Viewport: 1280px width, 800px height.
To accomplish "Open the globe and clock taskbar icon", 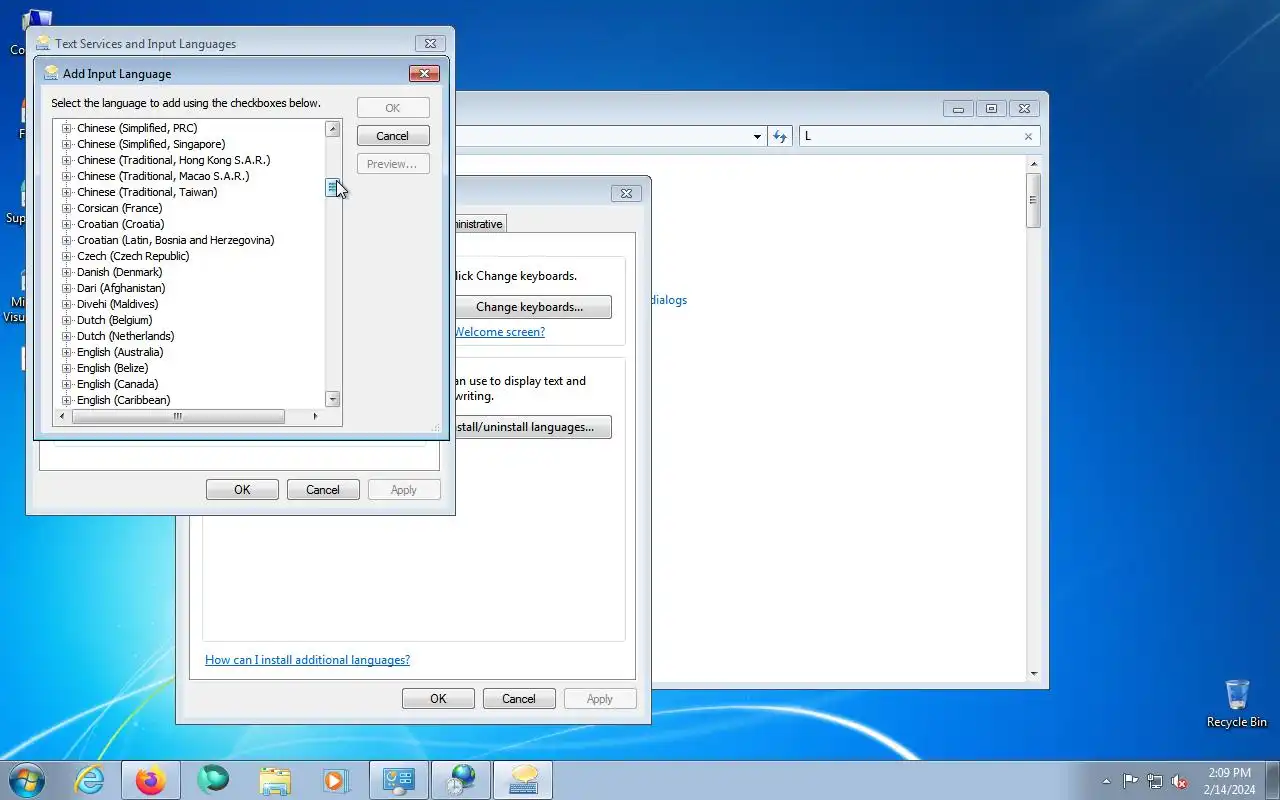I will pyautogui.click(x=460, y=780).
